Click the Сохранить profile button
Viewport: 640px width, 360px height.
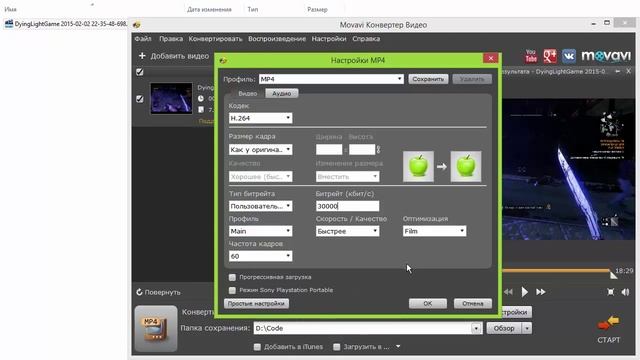coord(428,79)
